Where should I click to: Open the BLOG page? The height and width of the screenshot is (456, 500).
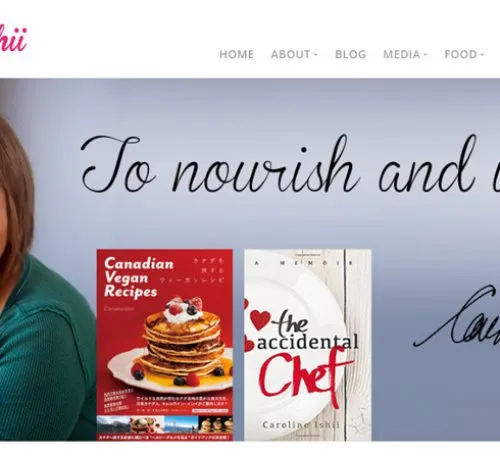click(351, 54)
